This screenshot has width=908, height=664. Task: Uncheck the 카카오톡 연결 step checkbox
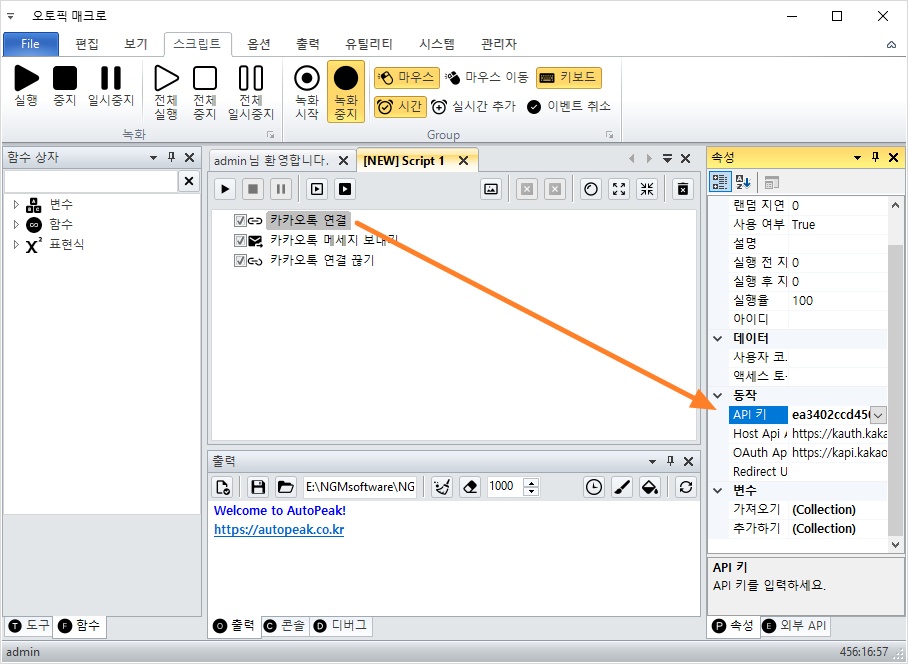tap(240, 221)
